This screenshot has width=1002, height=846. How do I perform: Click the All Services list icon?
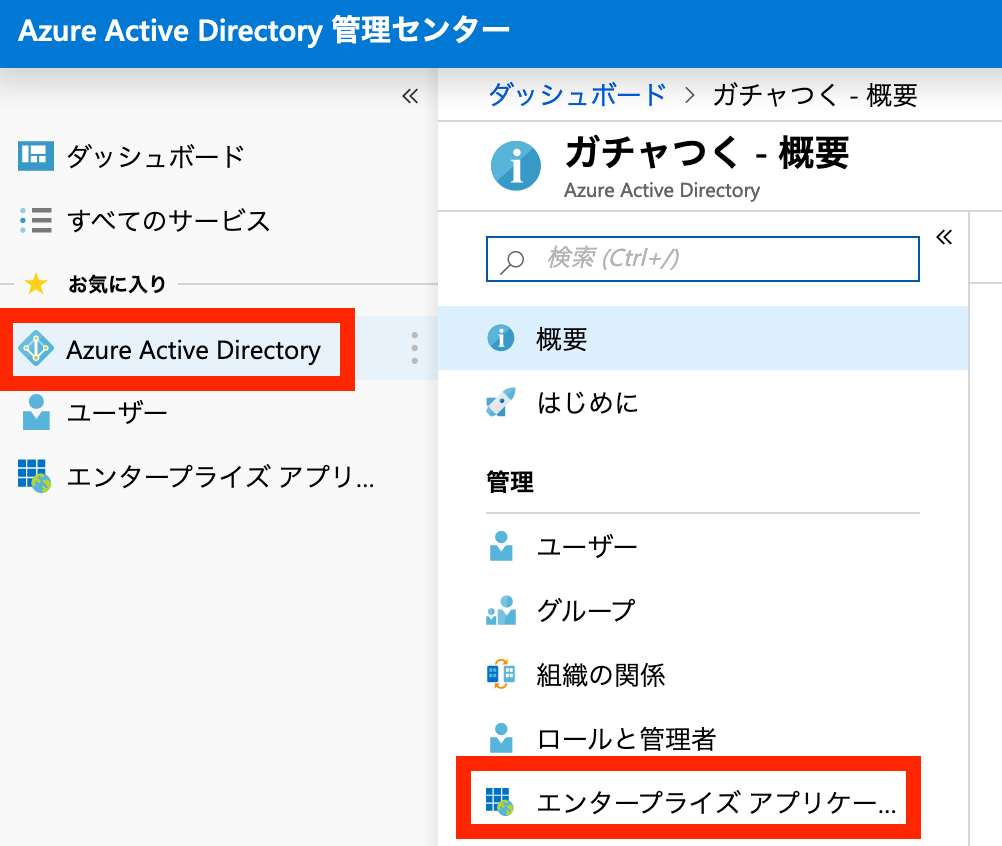tap(36, 220)
